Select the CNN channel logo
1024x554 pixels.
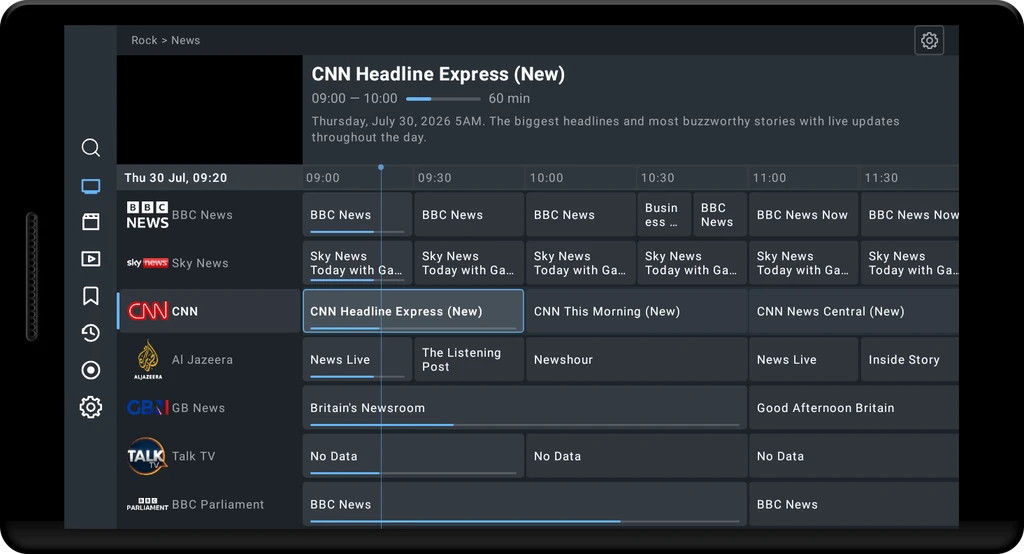(148, 311)
